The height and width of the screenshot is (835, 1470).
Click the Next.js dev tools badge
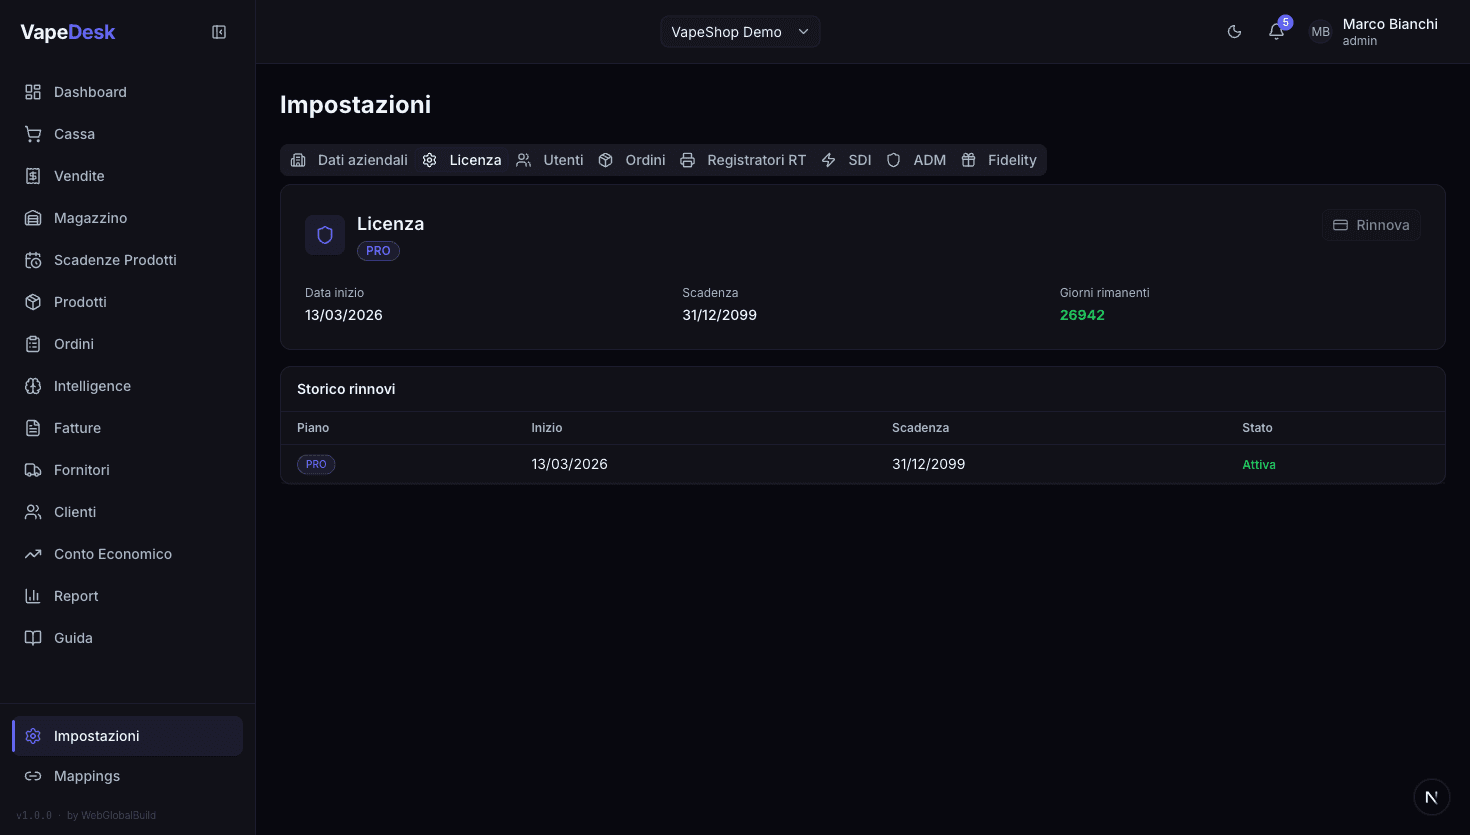[x=1431, y=797]
